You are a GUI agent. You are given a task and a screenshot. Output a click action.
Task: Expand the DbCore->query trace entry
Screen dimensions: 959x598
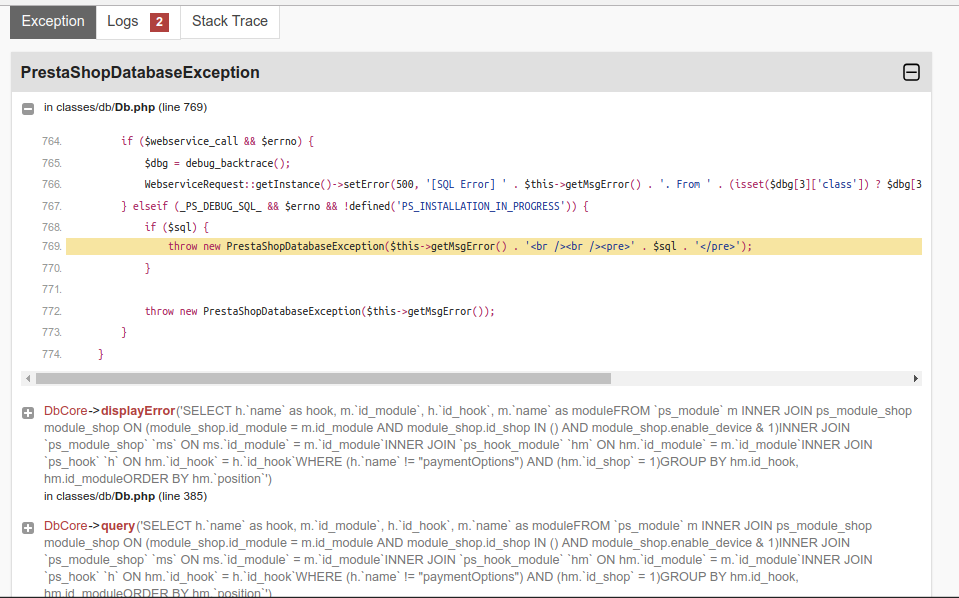pos(28,528)
